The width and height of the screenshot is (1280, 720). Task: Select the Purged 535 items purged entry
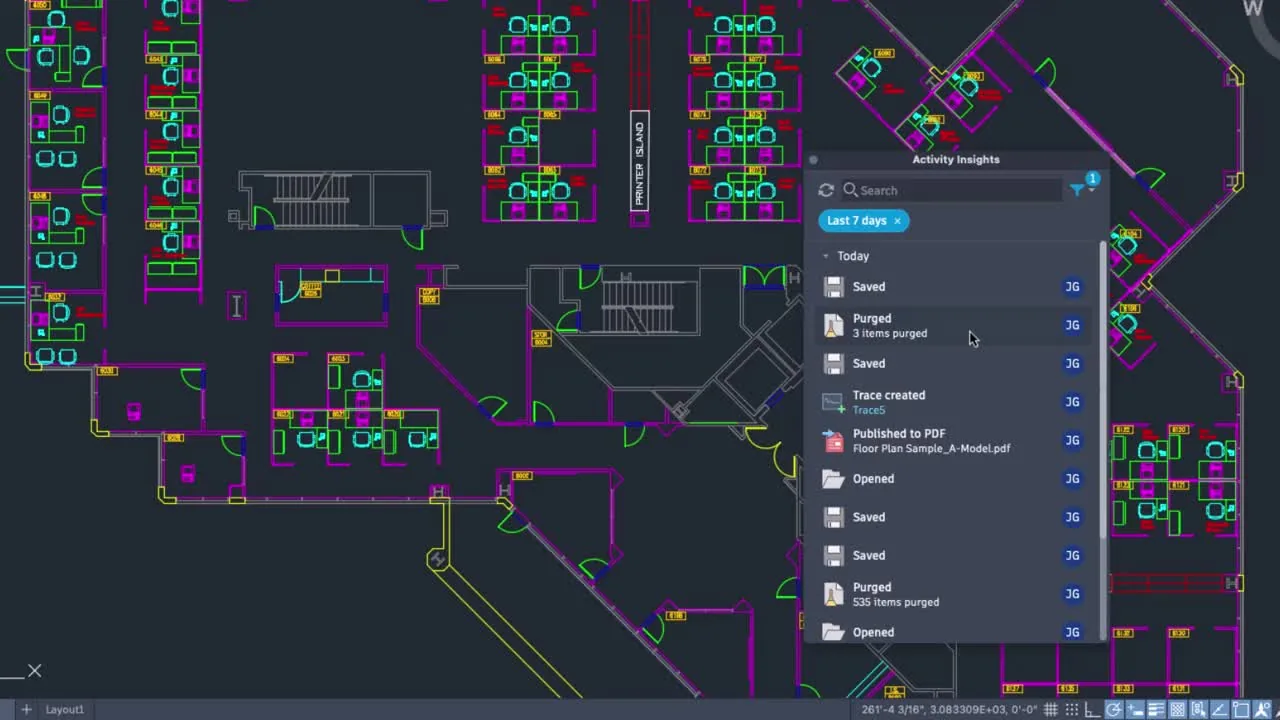(x=954, y=594)
